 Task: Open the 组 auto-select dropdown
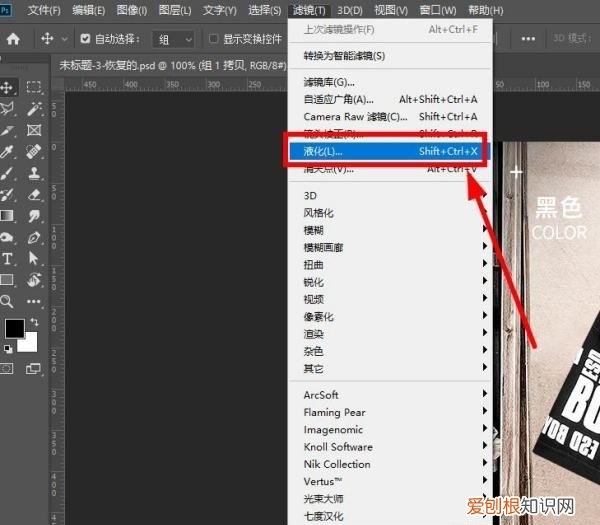click(x=173, y=39)
